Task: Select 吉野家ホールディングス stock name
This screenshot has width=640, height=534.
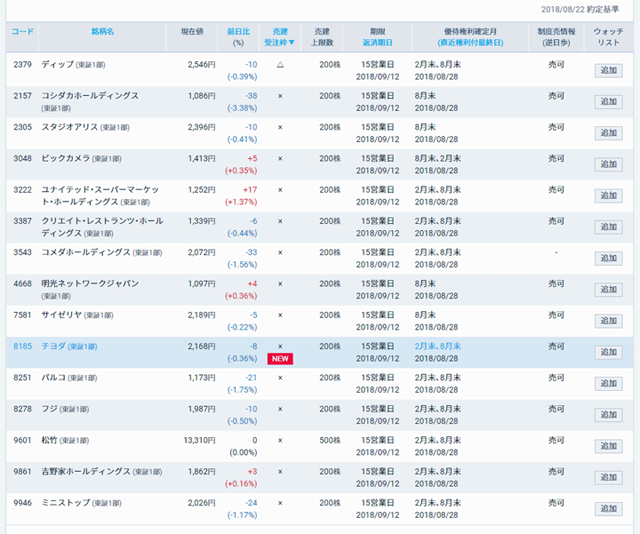Action: 86,472
